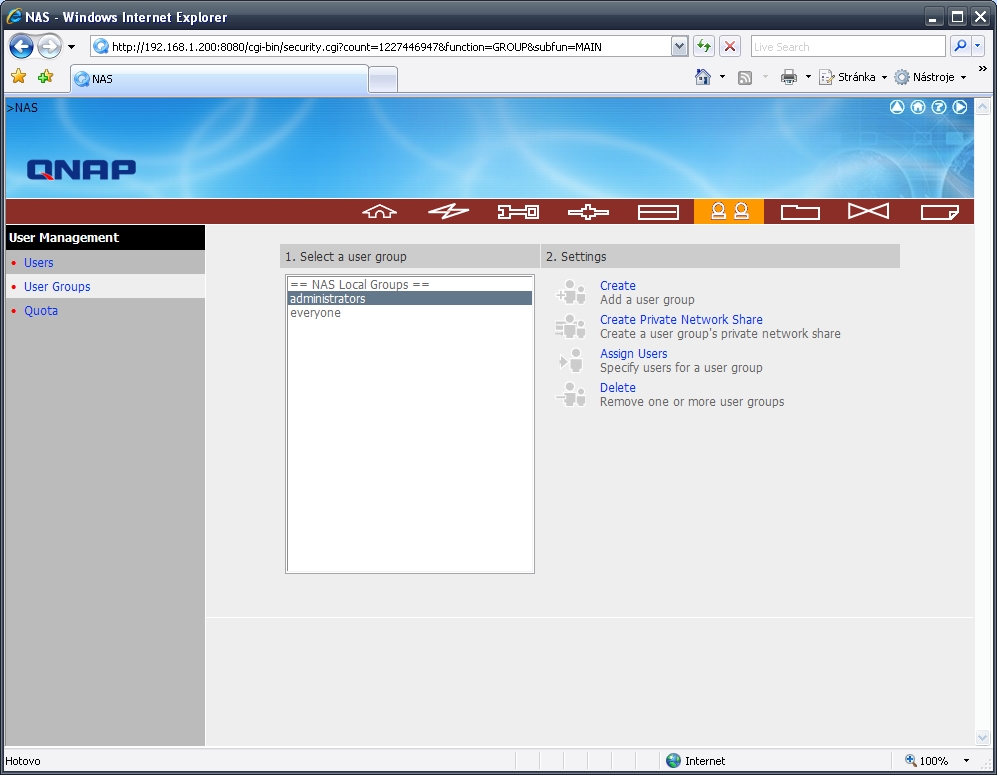
Task: Click the help question-mark circle icon
Action: click(939, 107)
